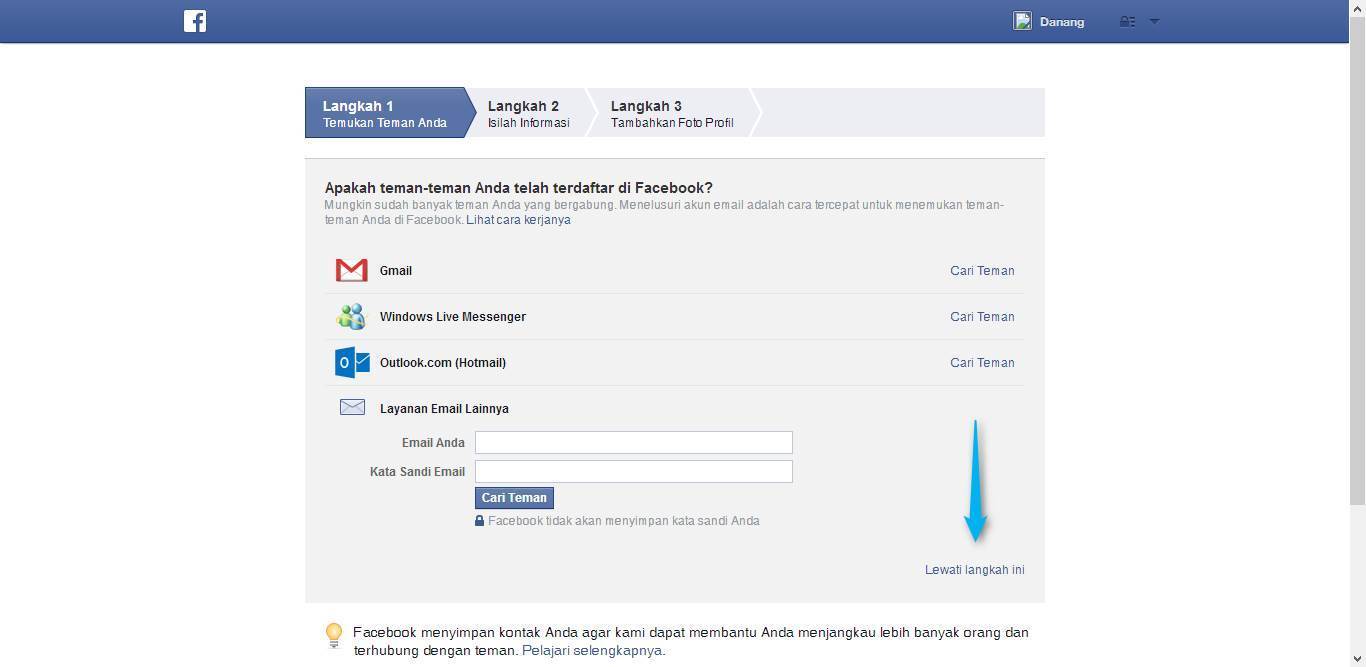The width and height of the screenshot is (1366, 667).
Task: Expand the account dropdown arrow
Action: pyautogui.click(x=1154, y=21)
